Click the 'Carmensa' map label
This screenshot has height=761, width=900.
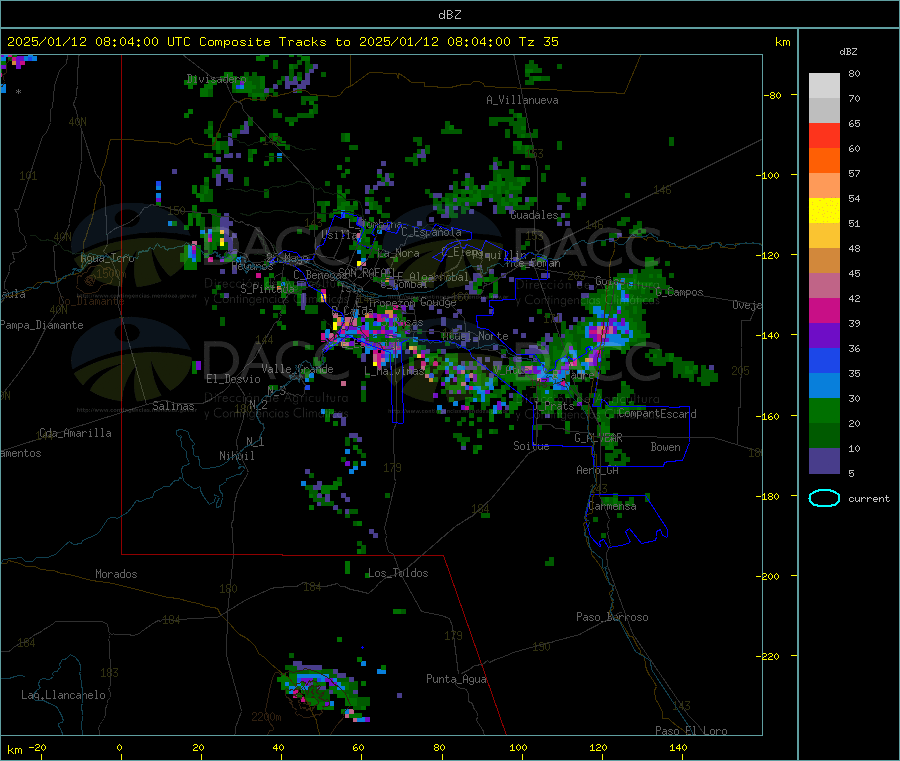coord(612,506)
